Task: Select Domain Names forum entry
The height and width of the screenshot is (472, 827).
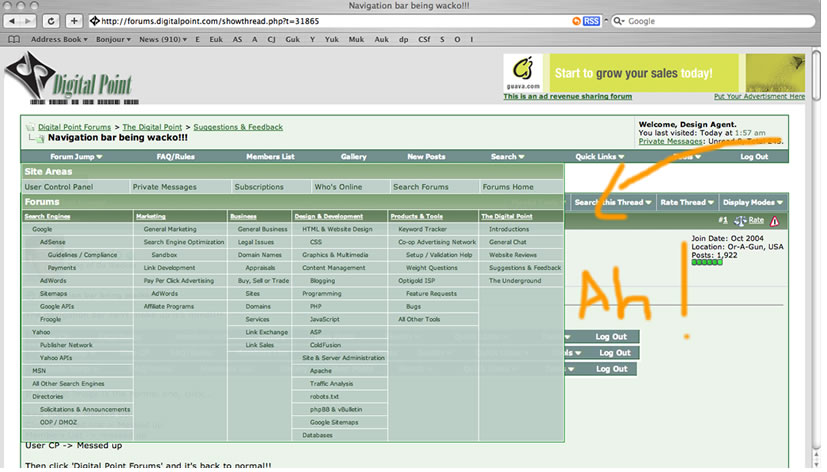Action: coord(259,255)
